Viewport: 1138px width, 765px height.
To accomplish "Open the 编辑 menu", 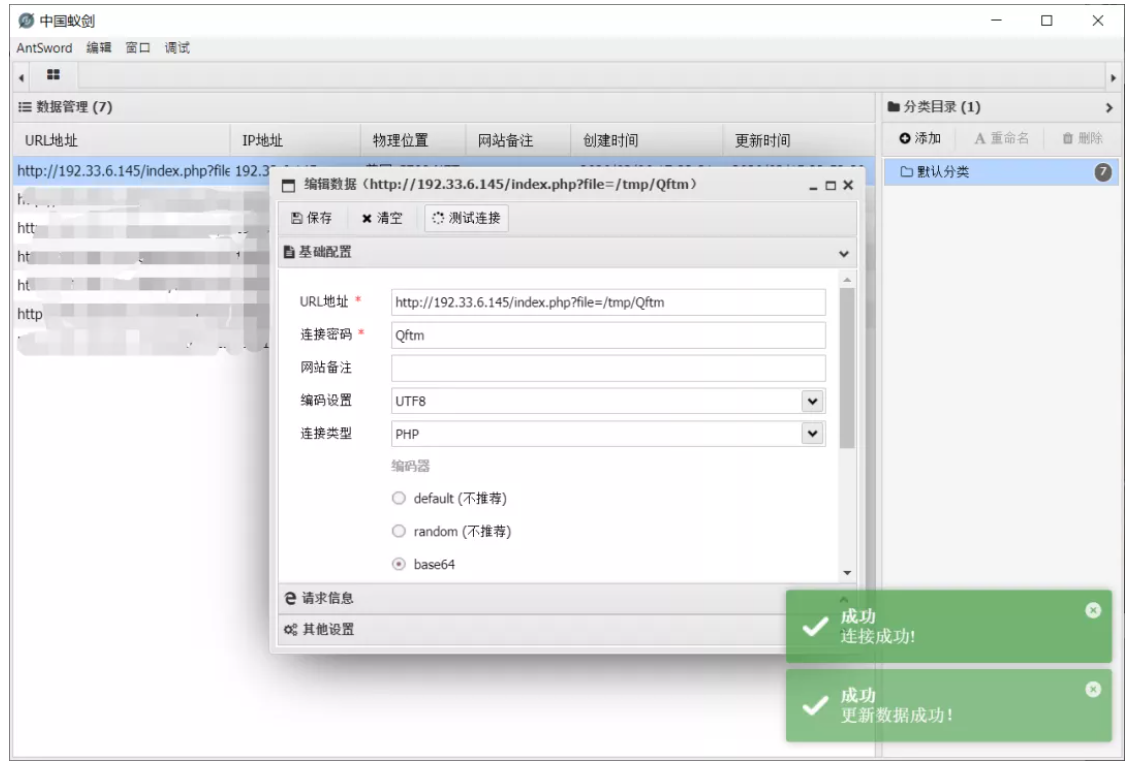I will tap(99, 48).
